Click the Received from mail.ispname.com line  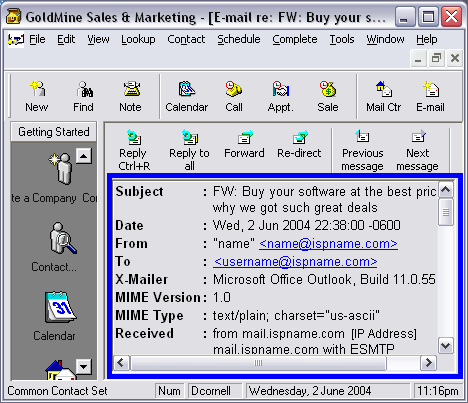point(315,334)
